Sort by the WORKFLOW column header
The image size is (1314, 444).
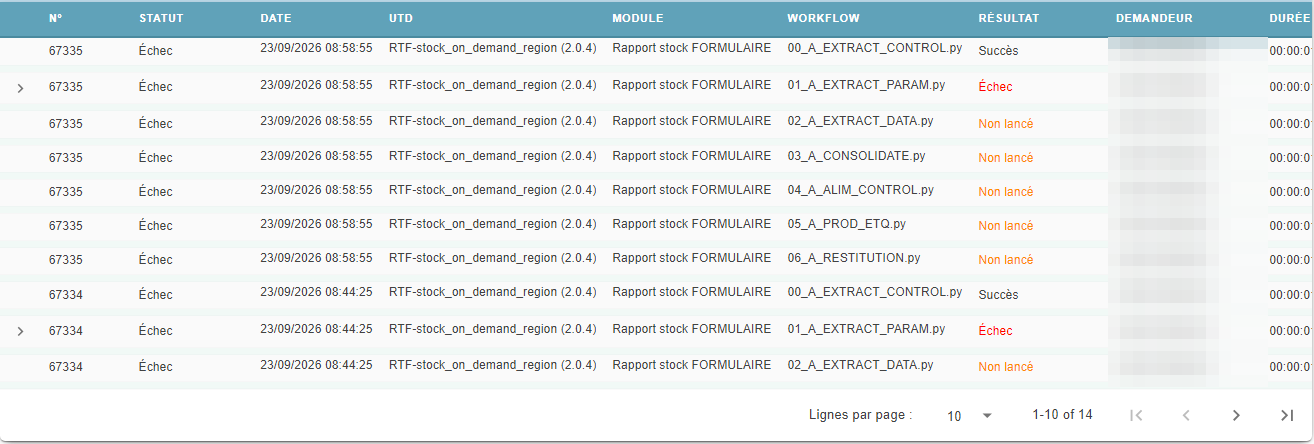(x=823, y=18)
